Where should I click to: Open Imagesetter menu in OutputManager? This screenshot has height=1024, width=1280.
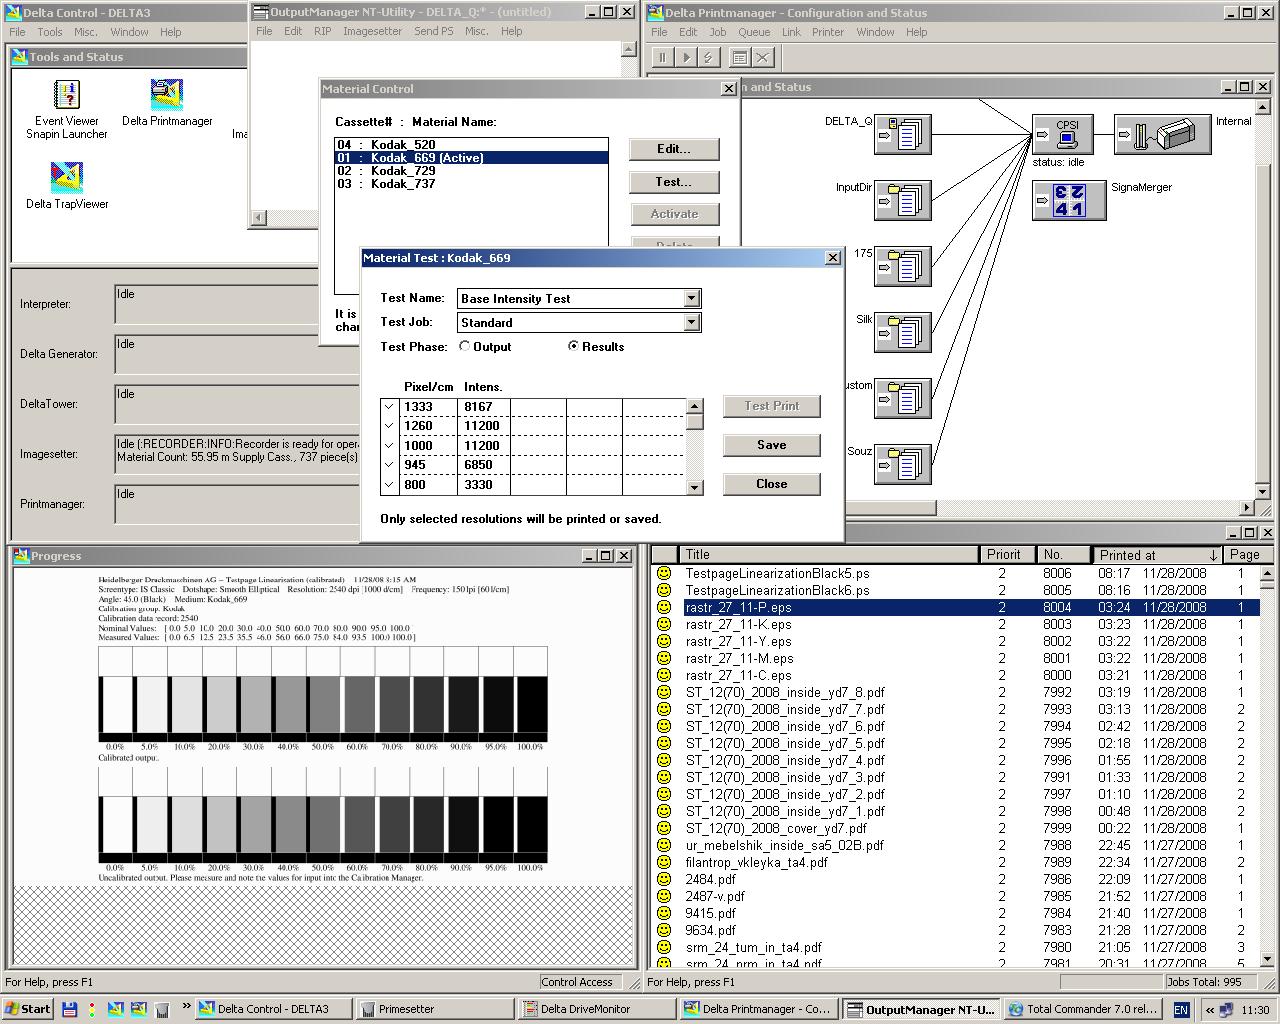coord(372,31)
